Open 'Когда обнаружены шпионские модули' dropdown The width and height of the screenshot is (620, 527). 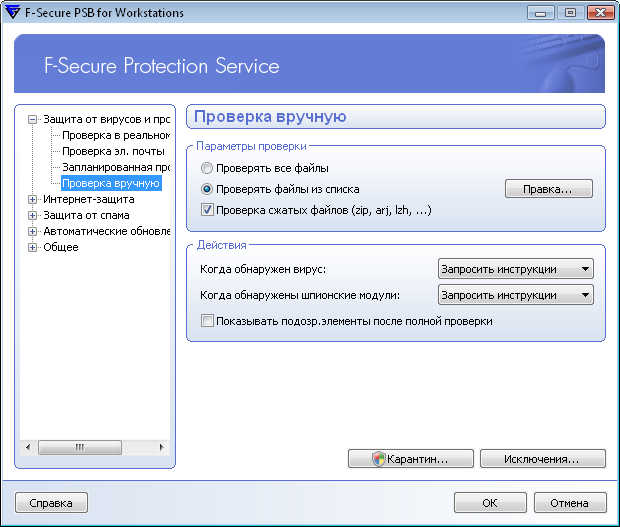(516, 295)
